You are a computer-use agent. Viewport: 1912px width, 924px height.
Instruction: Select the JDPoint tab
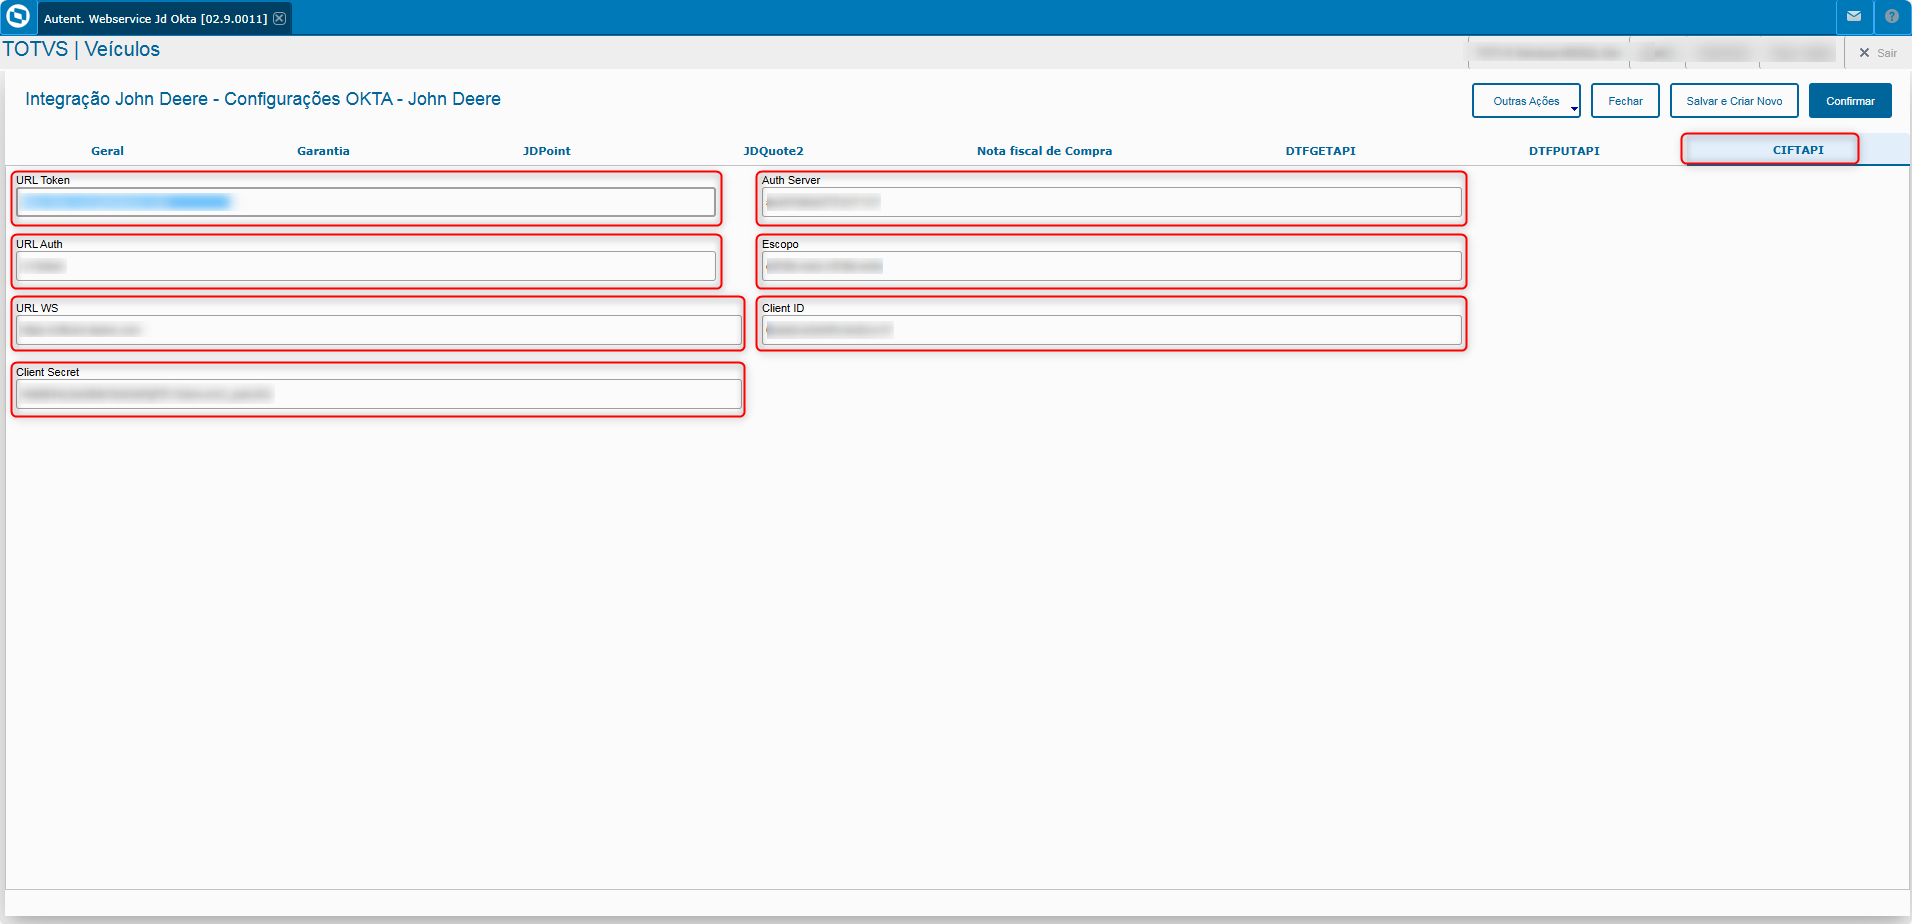click(x=547, y=151)
